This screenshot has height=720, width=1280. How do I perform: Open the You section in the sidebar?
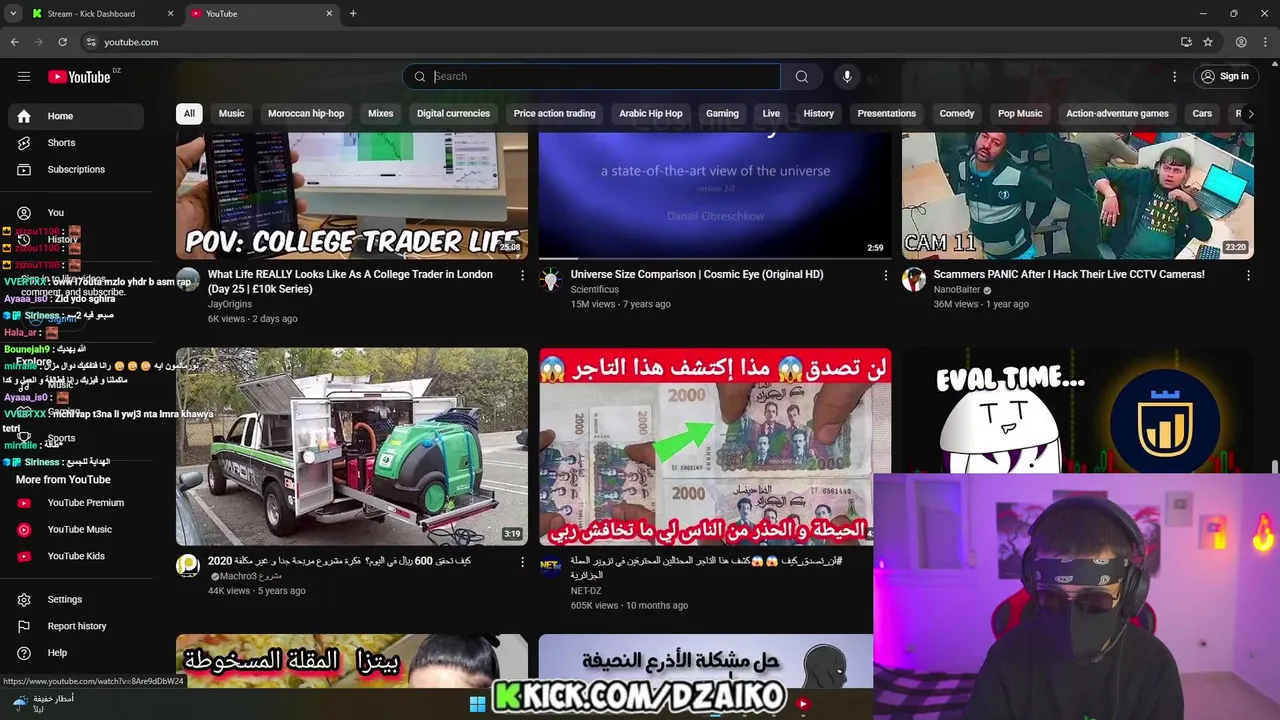(76, 213)
